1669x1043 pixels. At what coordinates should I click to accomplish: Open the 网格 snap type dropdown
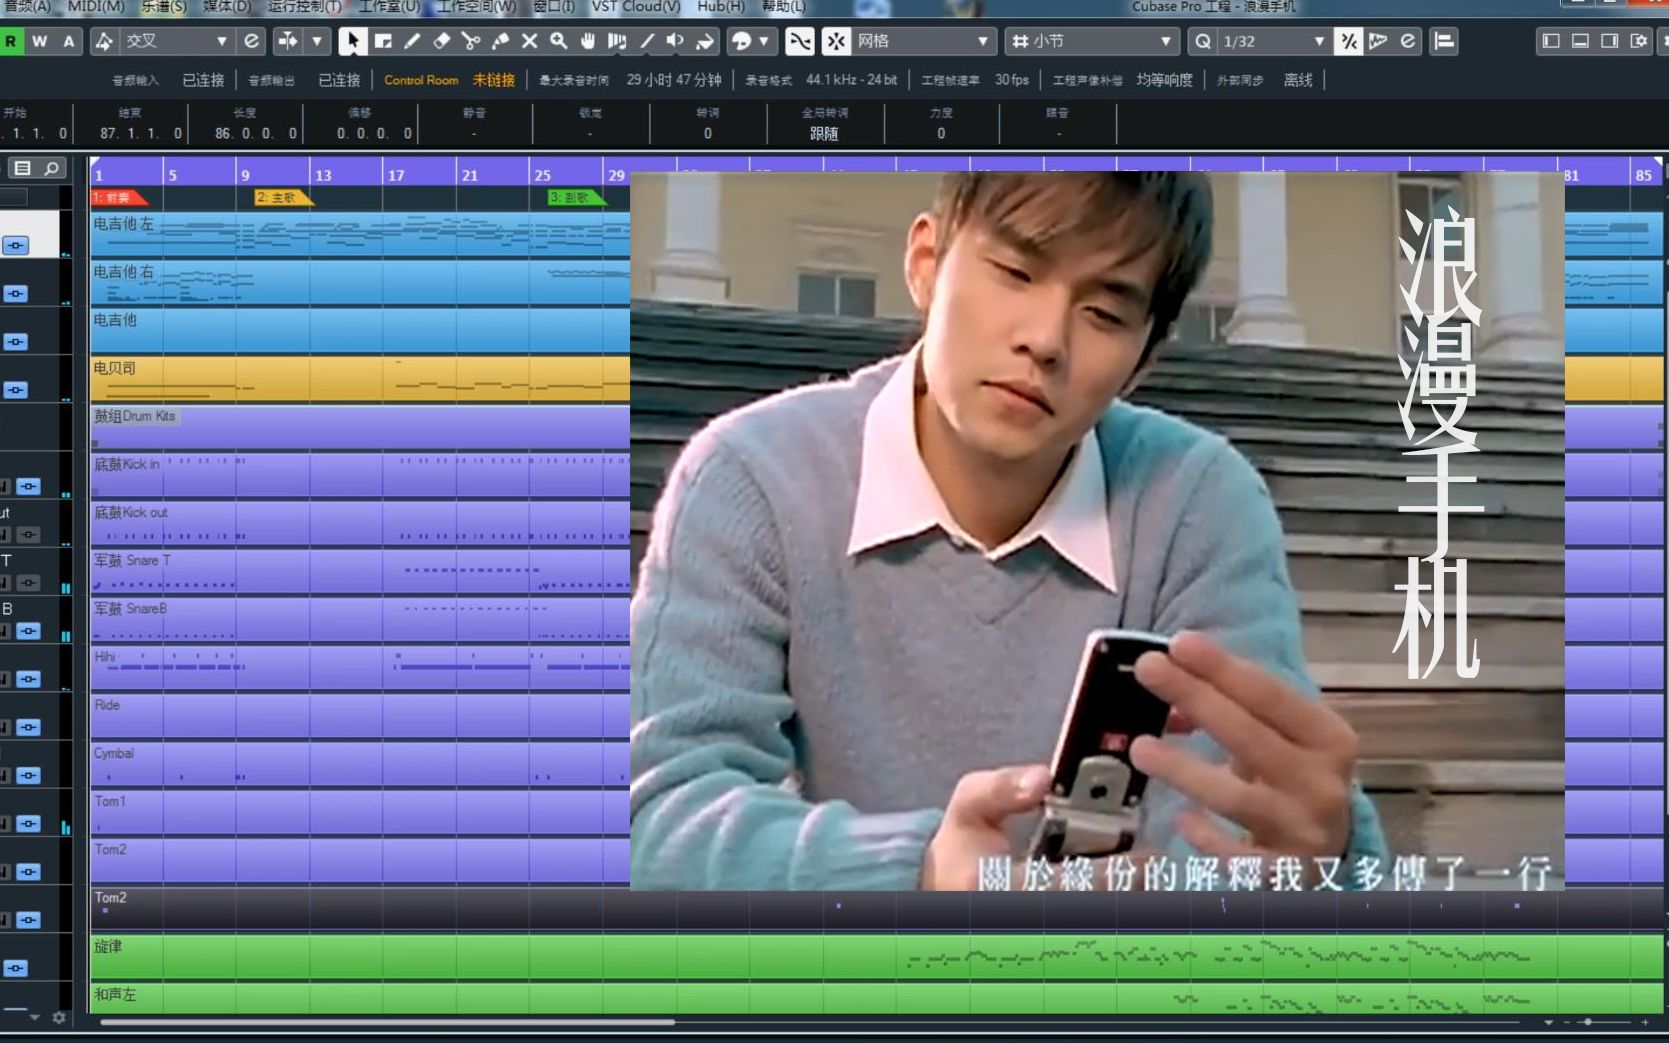click(x=923, y=41)
